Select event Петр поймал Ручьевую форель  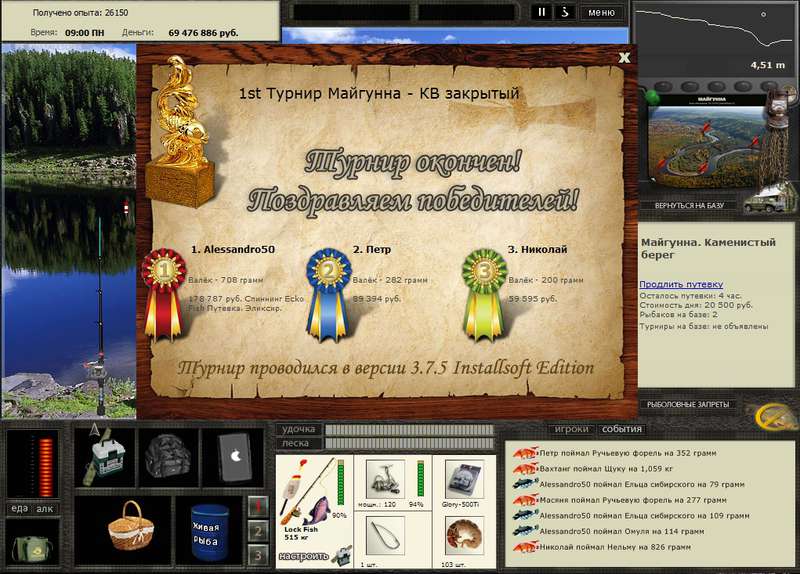(628, 453)
